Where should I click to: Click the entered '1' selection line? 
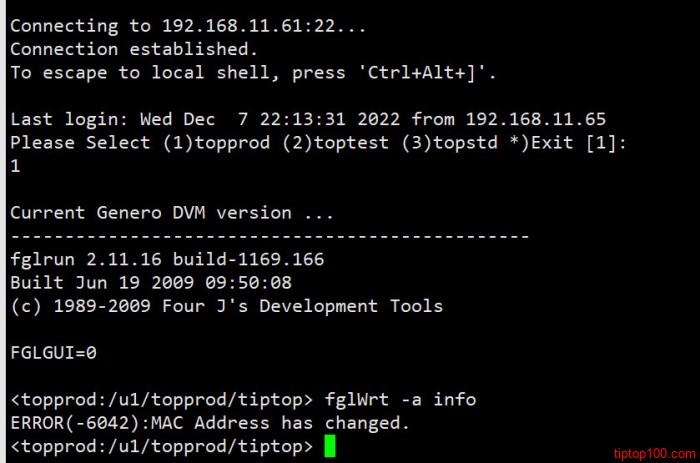[x=16, y=166]
